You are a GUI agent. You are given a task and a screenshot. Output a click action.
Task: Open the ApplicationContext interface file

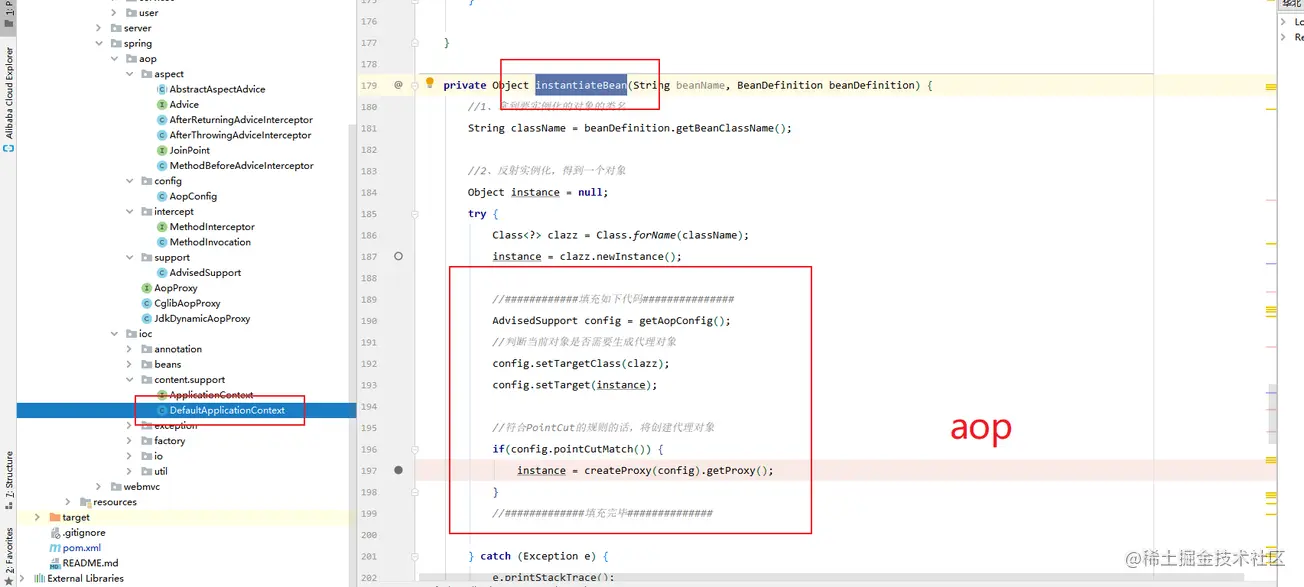[x=211, y=395]
